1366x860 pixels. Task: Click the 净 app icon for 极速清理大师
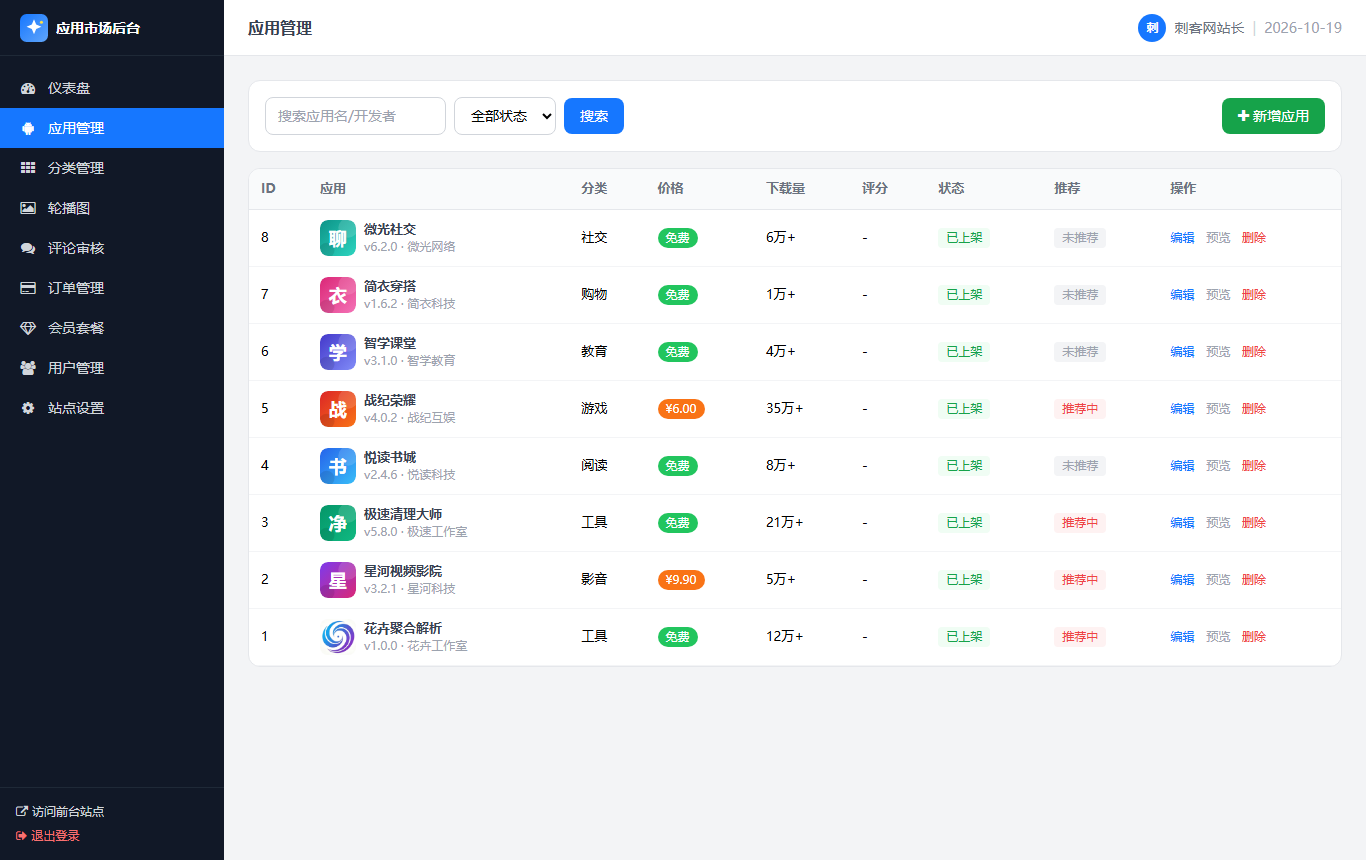point(338,523)
